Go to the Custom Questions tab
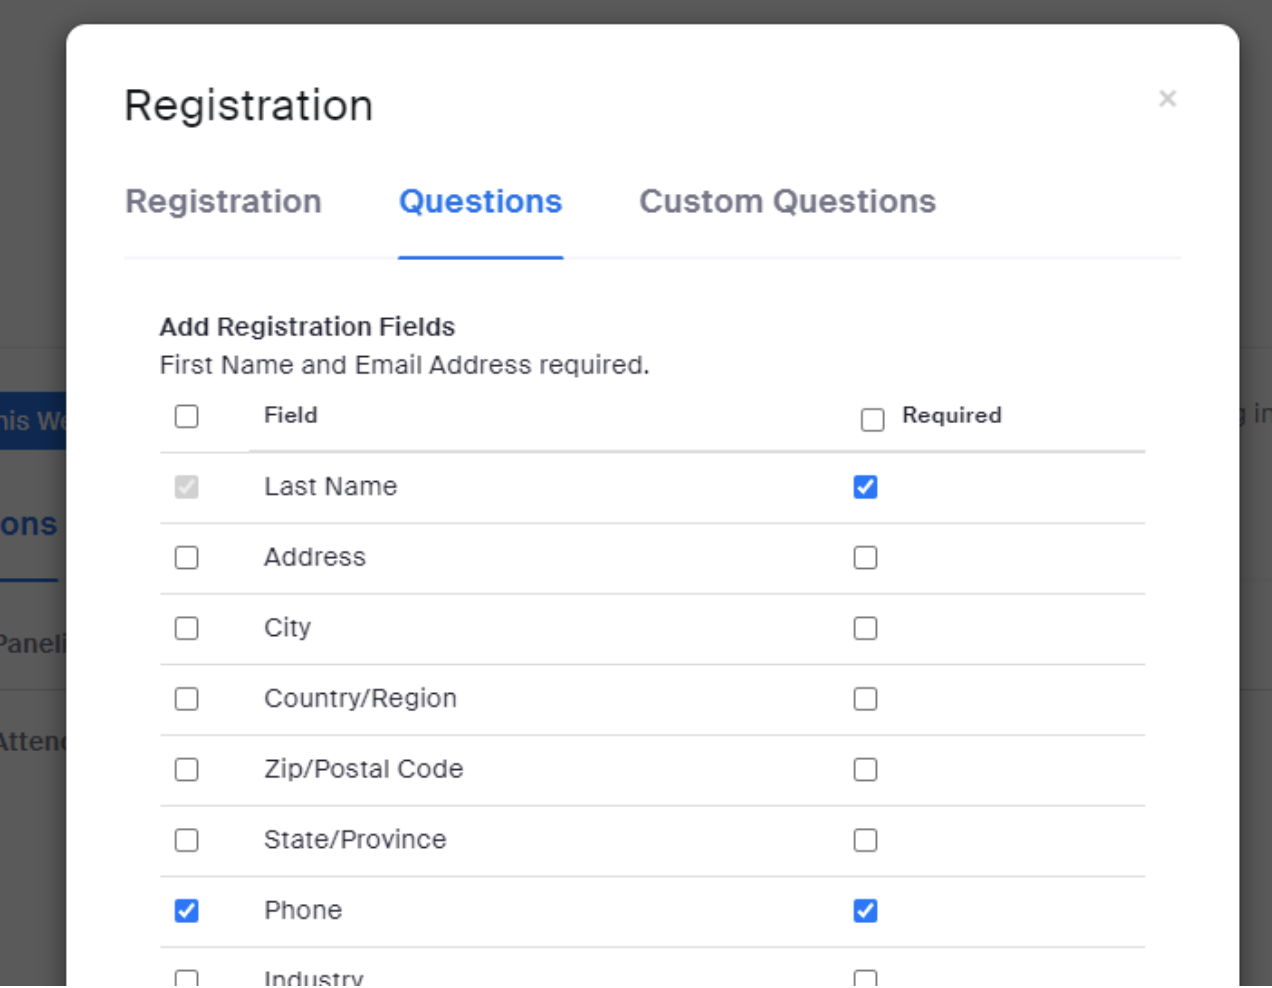Viewport: 1272px width, 988px height. coord(787,201)
